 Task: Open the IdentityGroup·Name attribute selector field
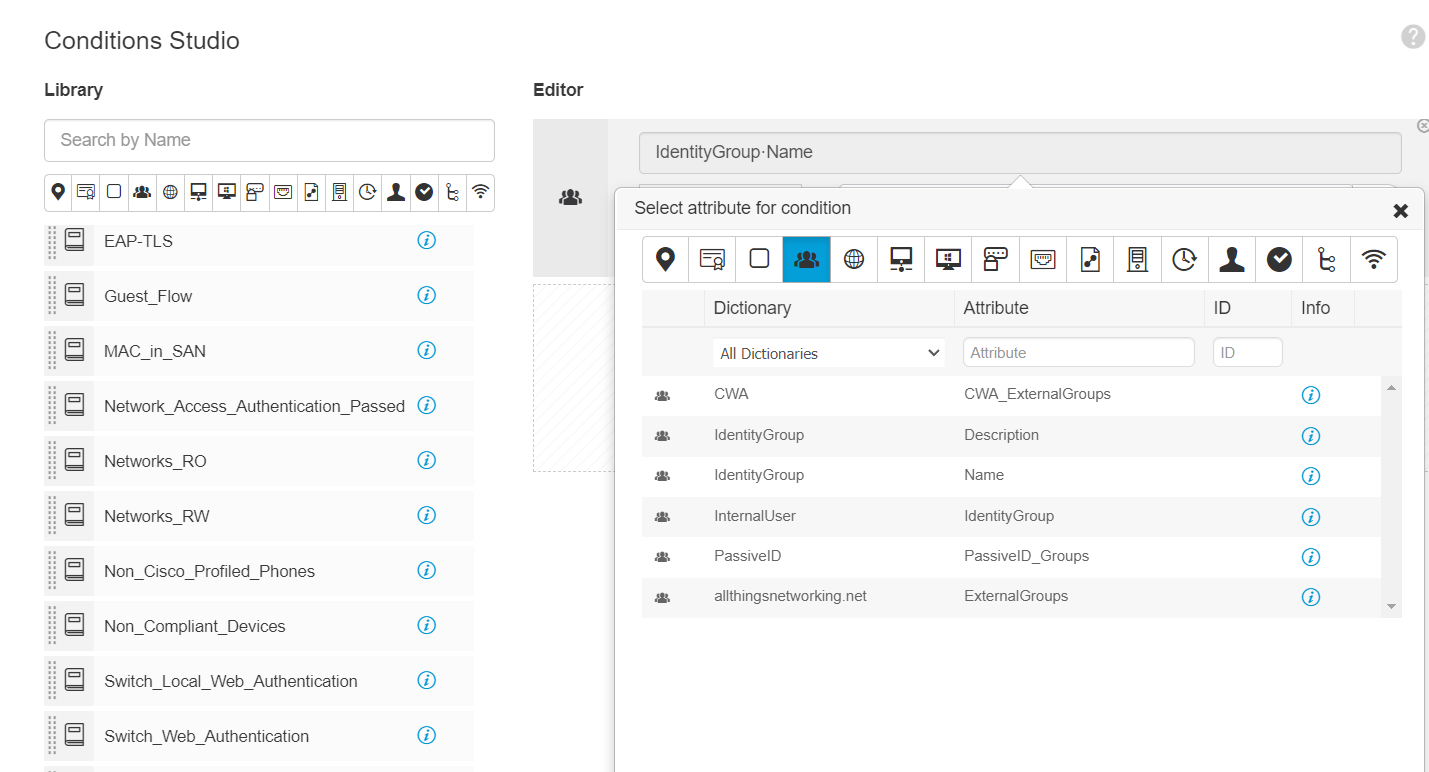point(1019,153)
